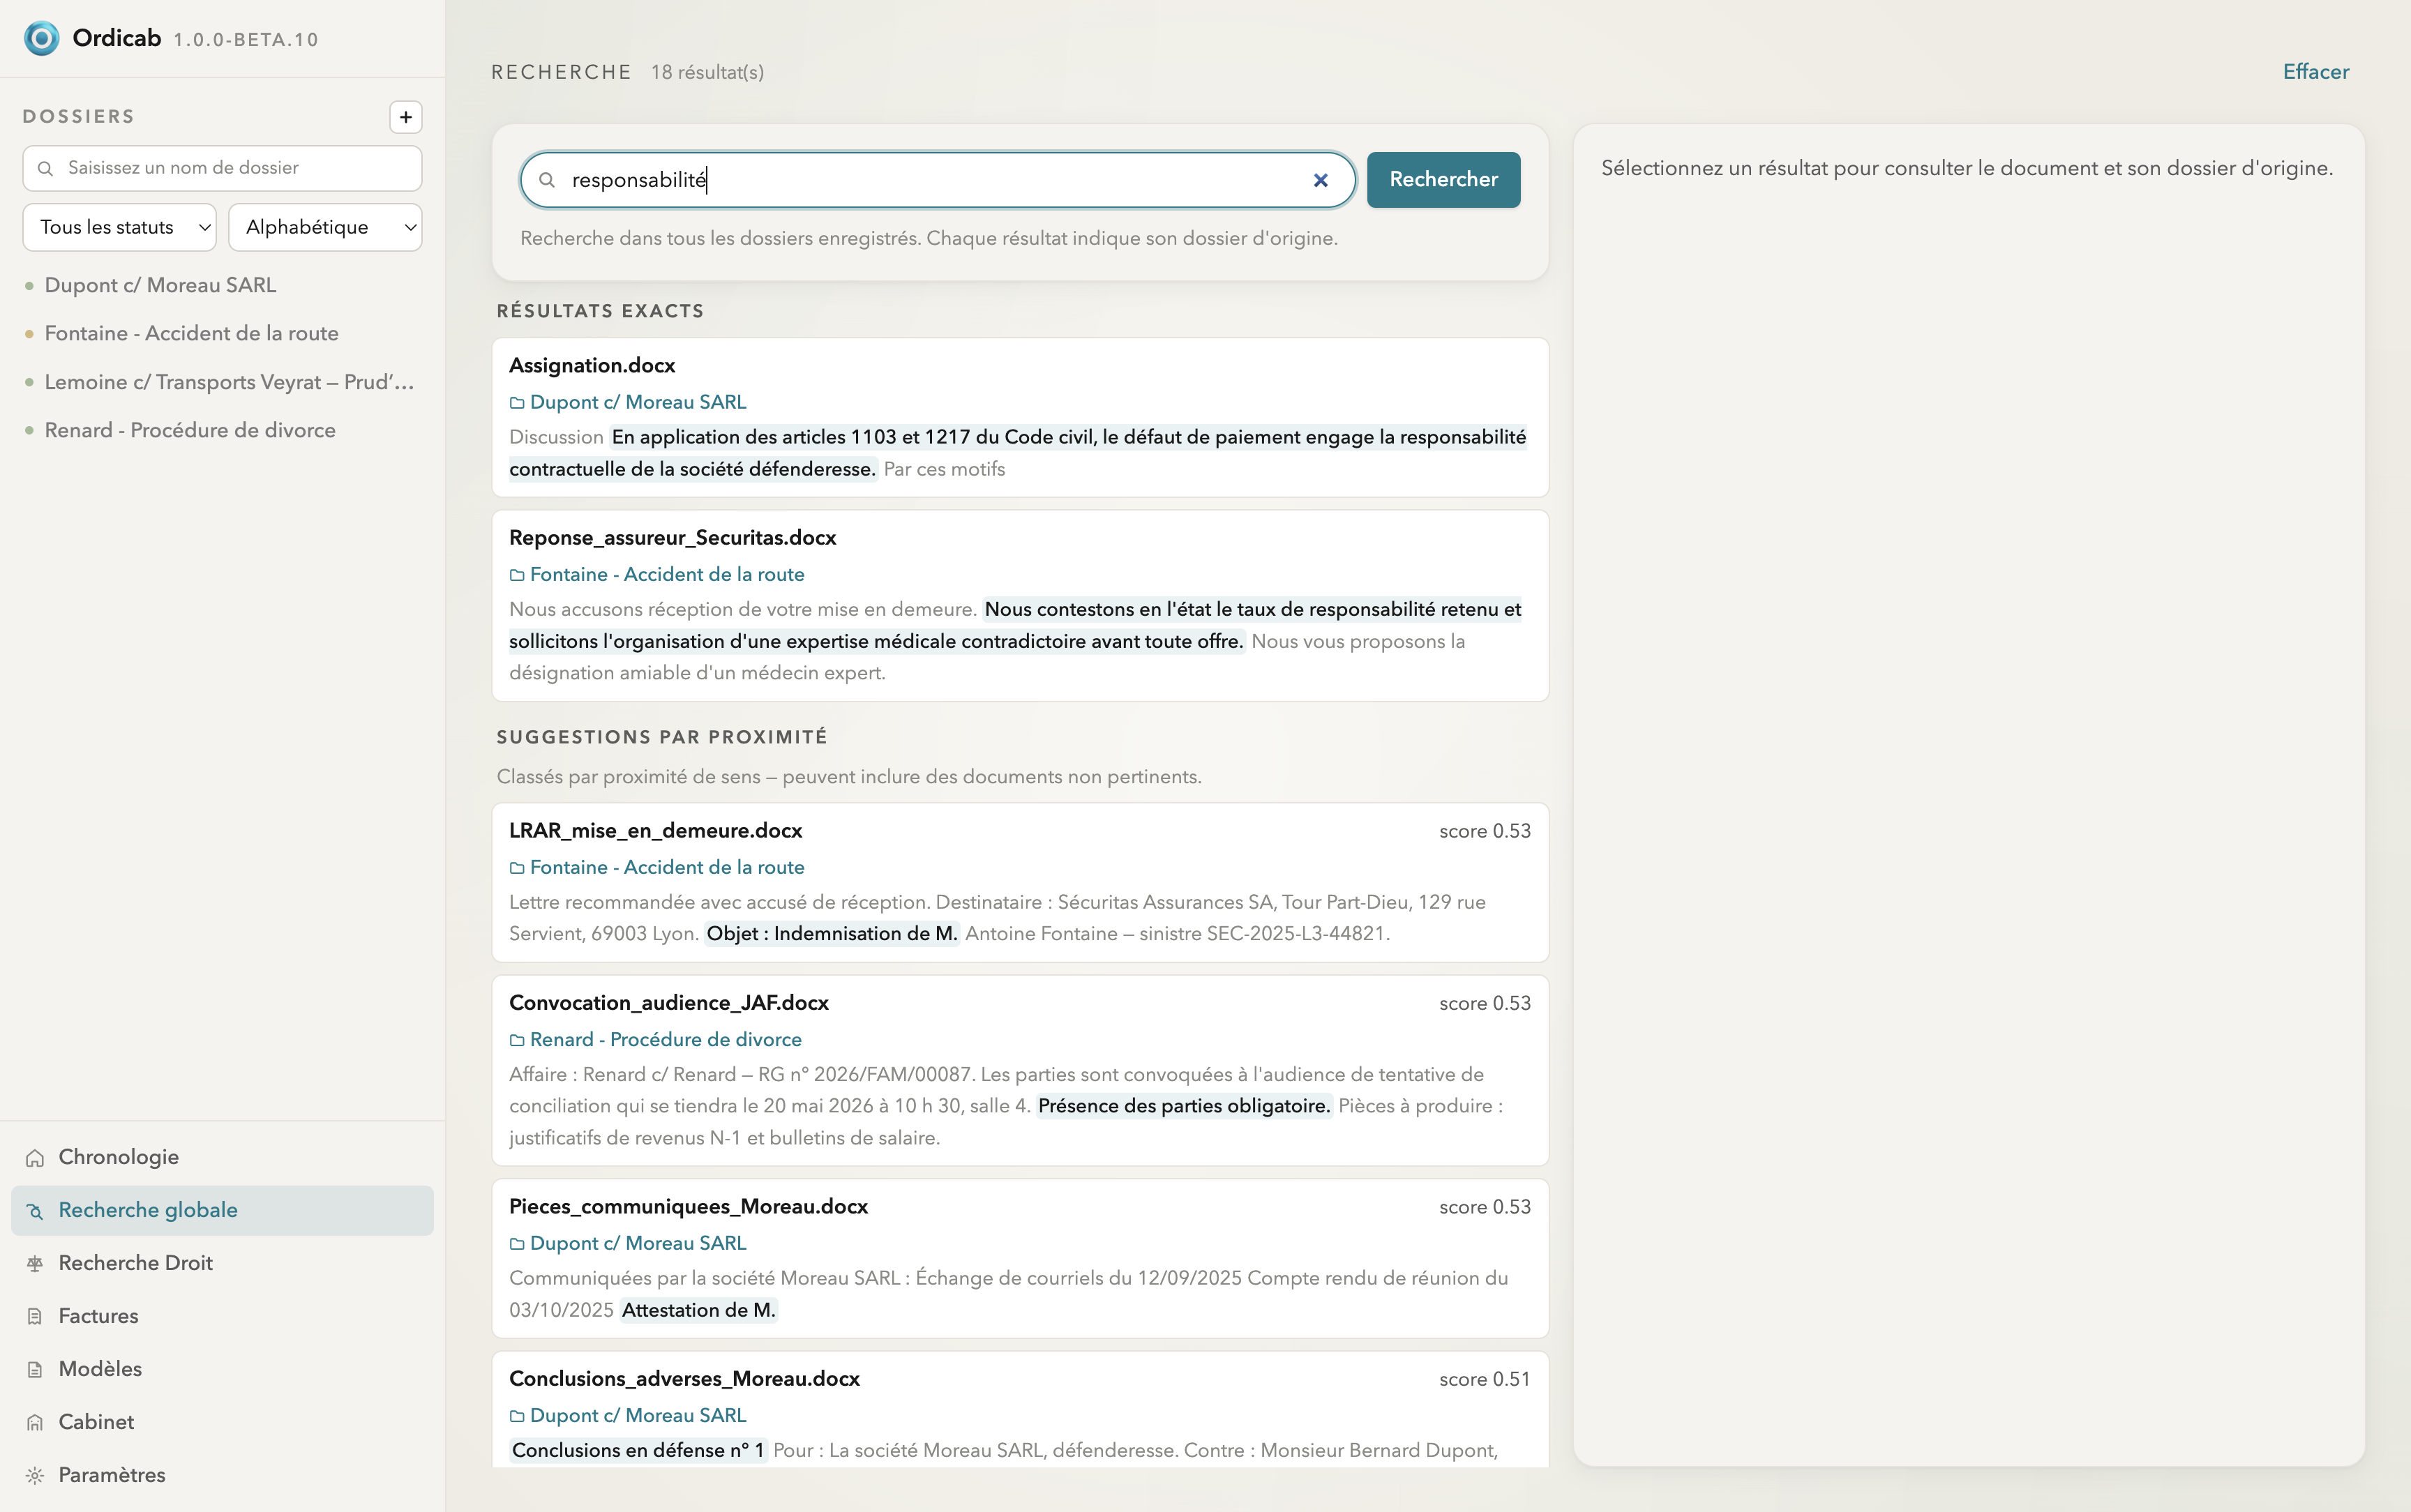Click highlighted 'Attestation de M.' text
This screenshot has height=1512, width=2411.
click(698, 1310)
